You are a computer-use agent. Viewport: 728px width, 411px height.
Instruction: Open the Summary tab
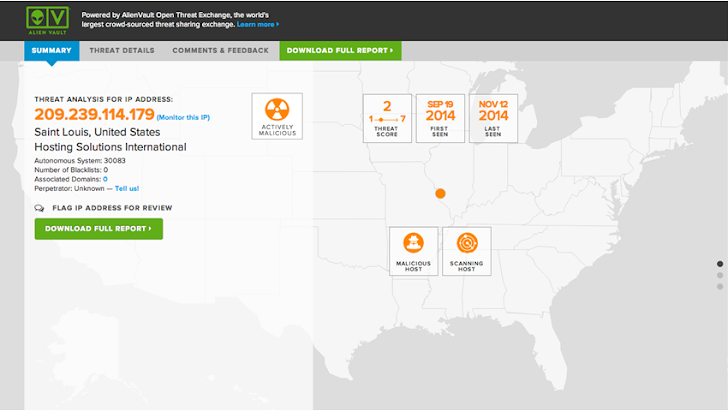click(x=51, y=50)
